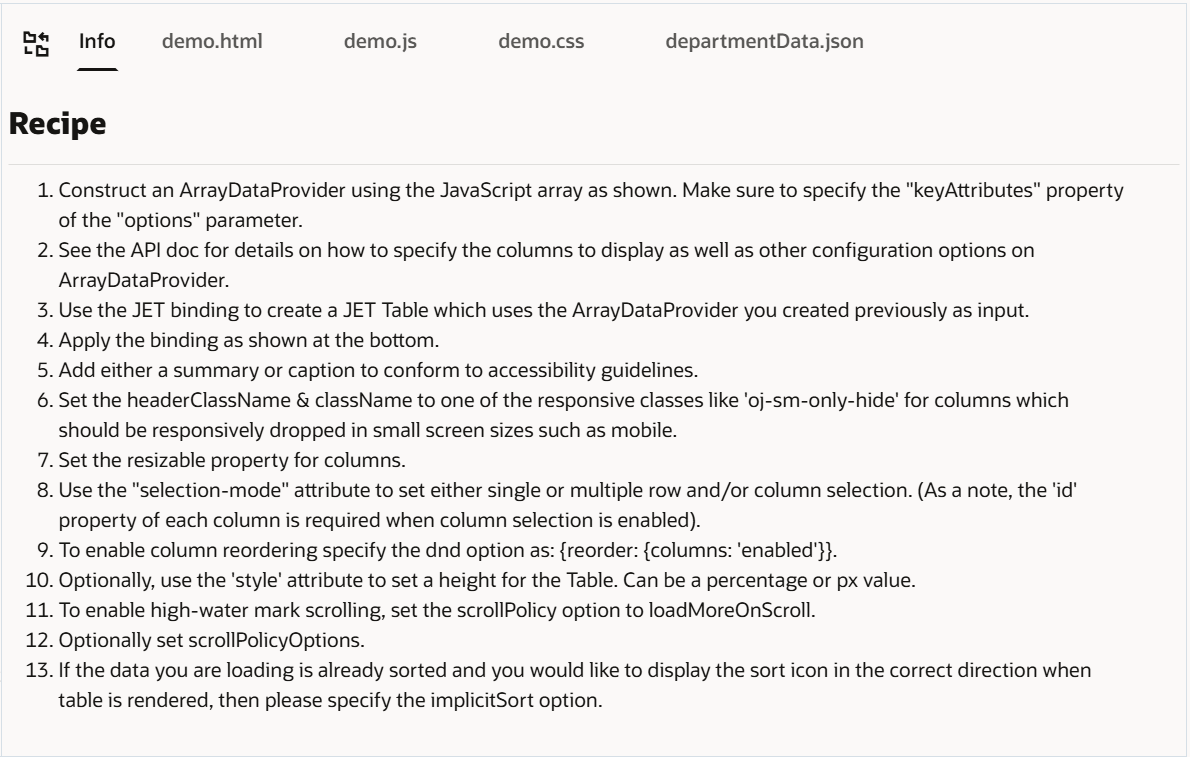This screenshot has height=757, width=1190.
Task: Click the Recipe heading
Action: (58, 124)
